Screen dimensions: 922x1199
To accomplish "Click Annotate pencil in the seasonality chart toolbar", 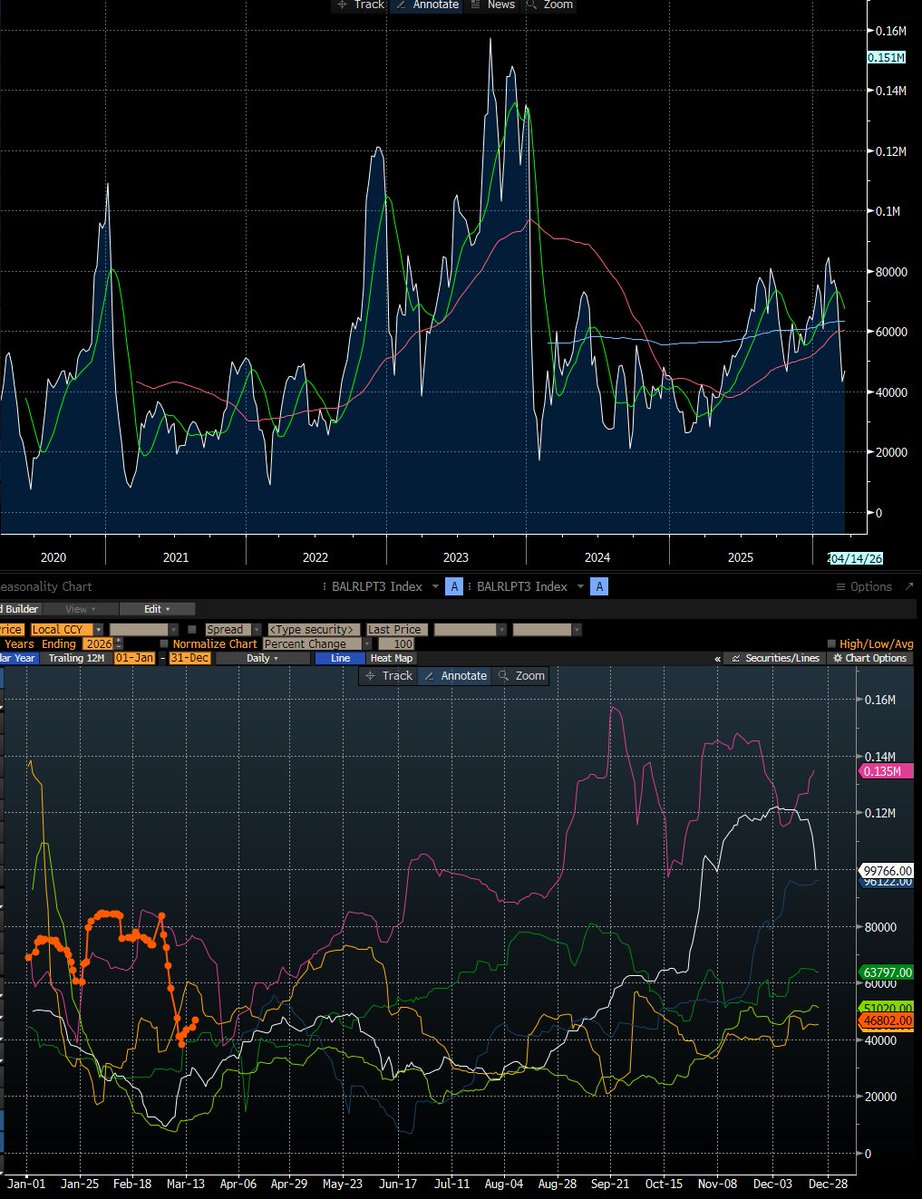I will [456, 676].
